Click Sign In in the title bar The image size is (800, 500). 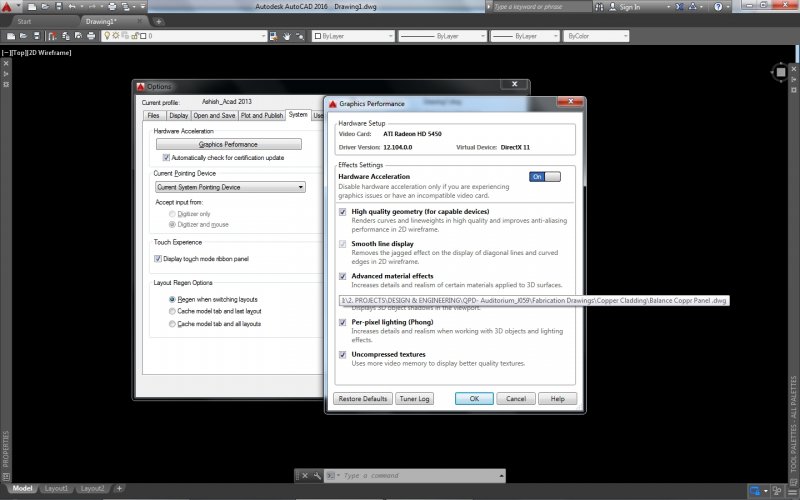pyautogui.click(x=625, y=7)
